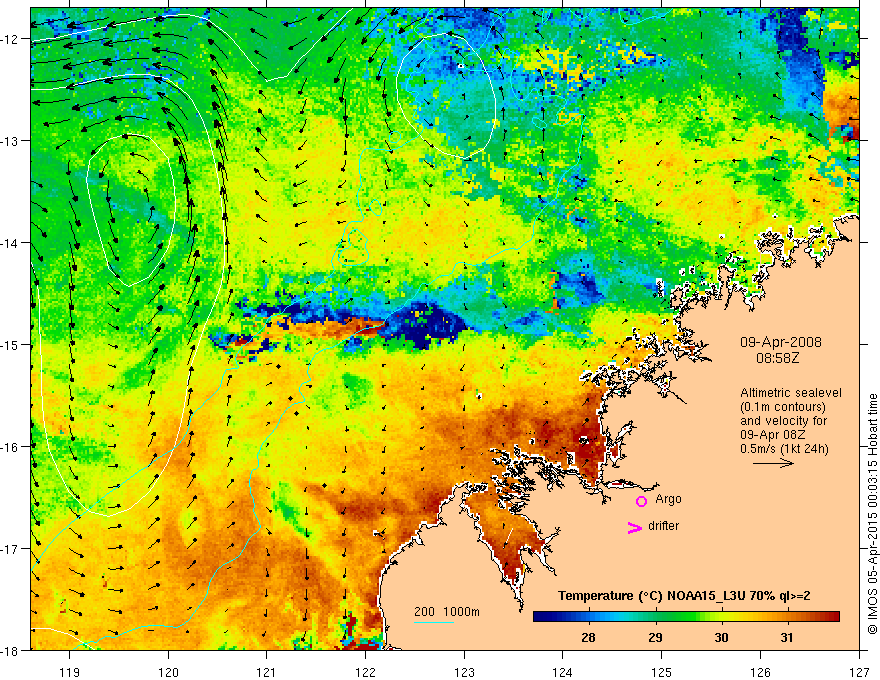Click the longitude label 125
The width and height of the screenshot is (880, 680).
[x=661, y=672]
